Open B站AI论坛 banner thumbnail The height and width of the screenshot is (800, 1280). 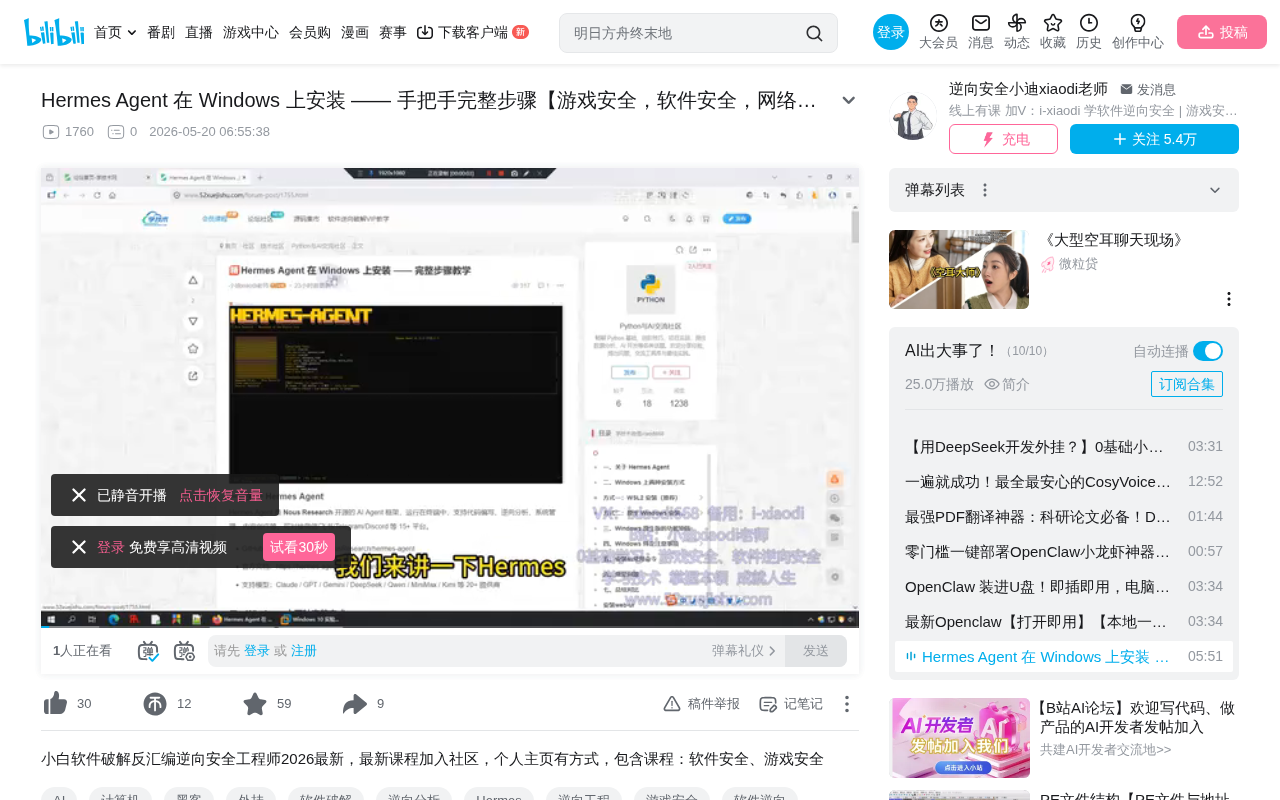tap(960, 738)
